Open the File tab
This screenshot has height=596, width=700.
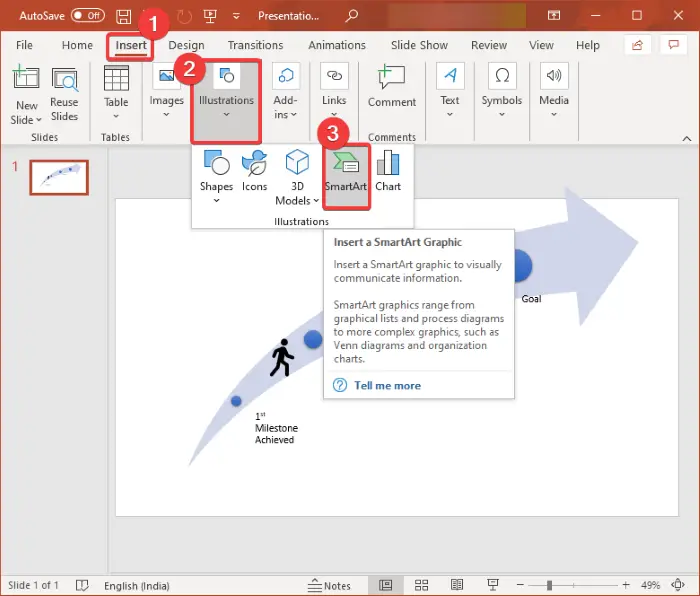point(24,45)
